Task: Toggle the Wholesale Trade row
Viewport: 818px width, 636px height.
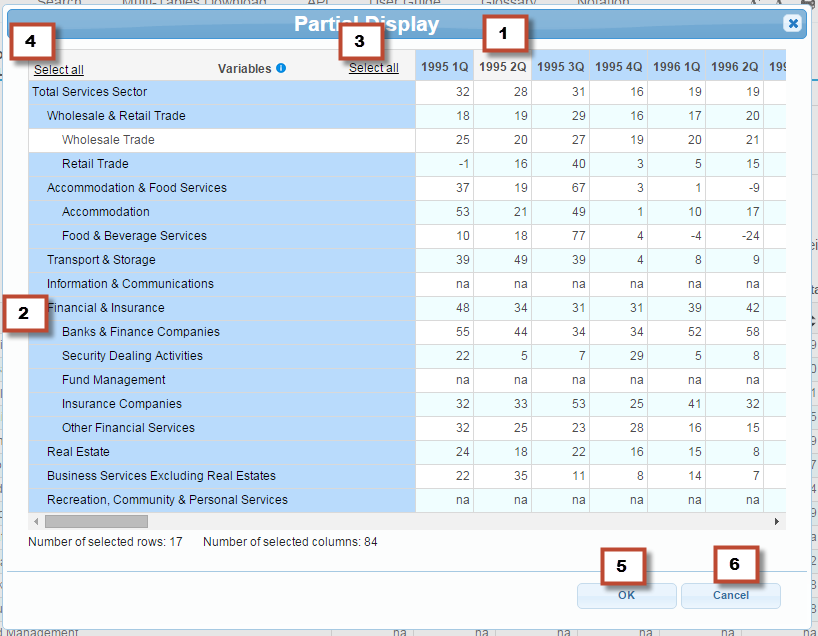Action: pos(108,140)
